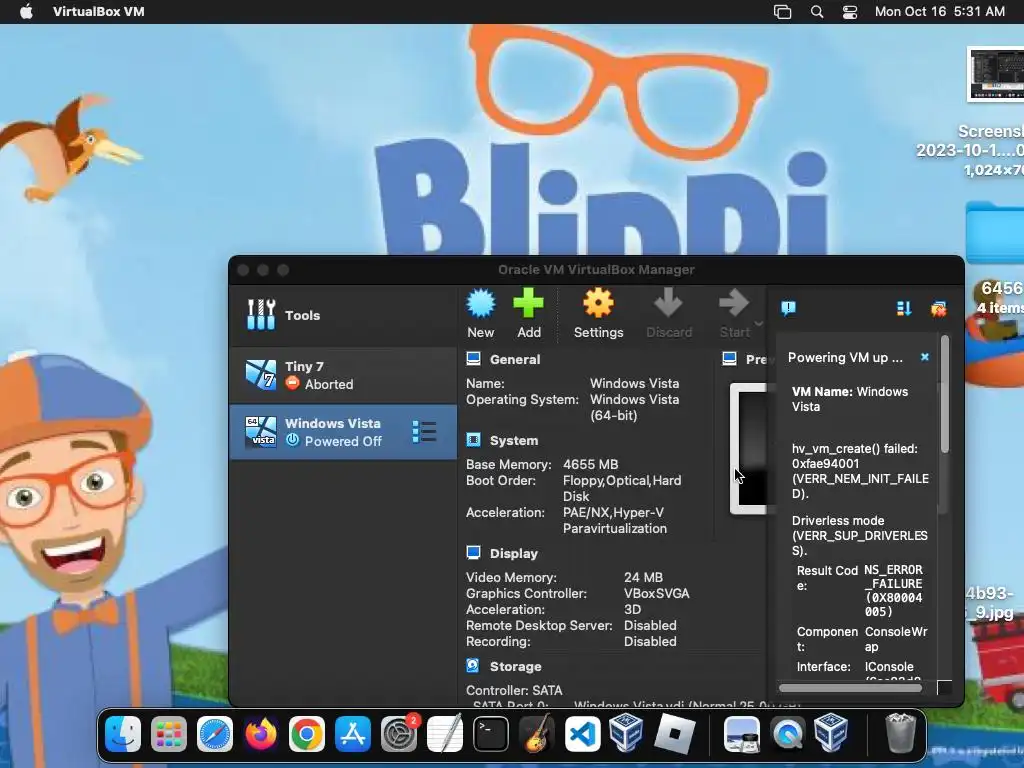Click the Controller: SATA text
Screen dimensions: 1024x768
click(514, 690)
